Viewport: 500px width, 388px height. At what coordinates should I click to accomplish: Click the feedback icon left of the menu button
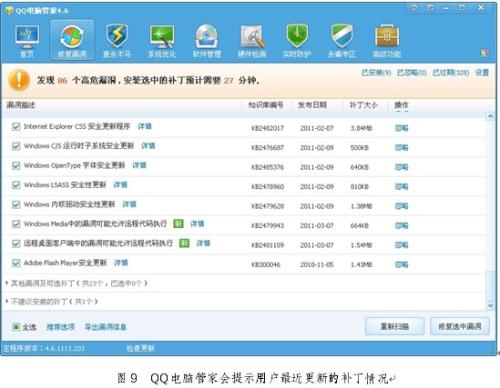pos(414,7)
